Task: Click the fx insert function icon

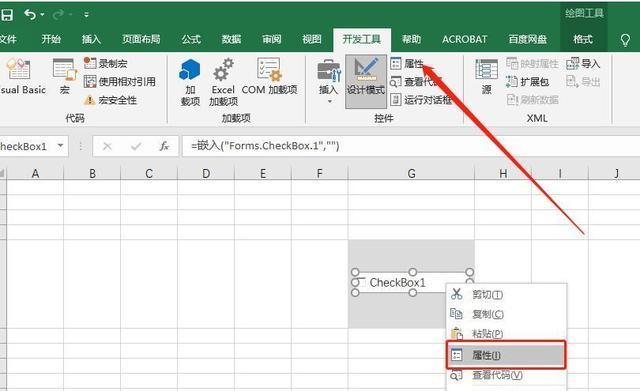Action: tap(164, 146)
